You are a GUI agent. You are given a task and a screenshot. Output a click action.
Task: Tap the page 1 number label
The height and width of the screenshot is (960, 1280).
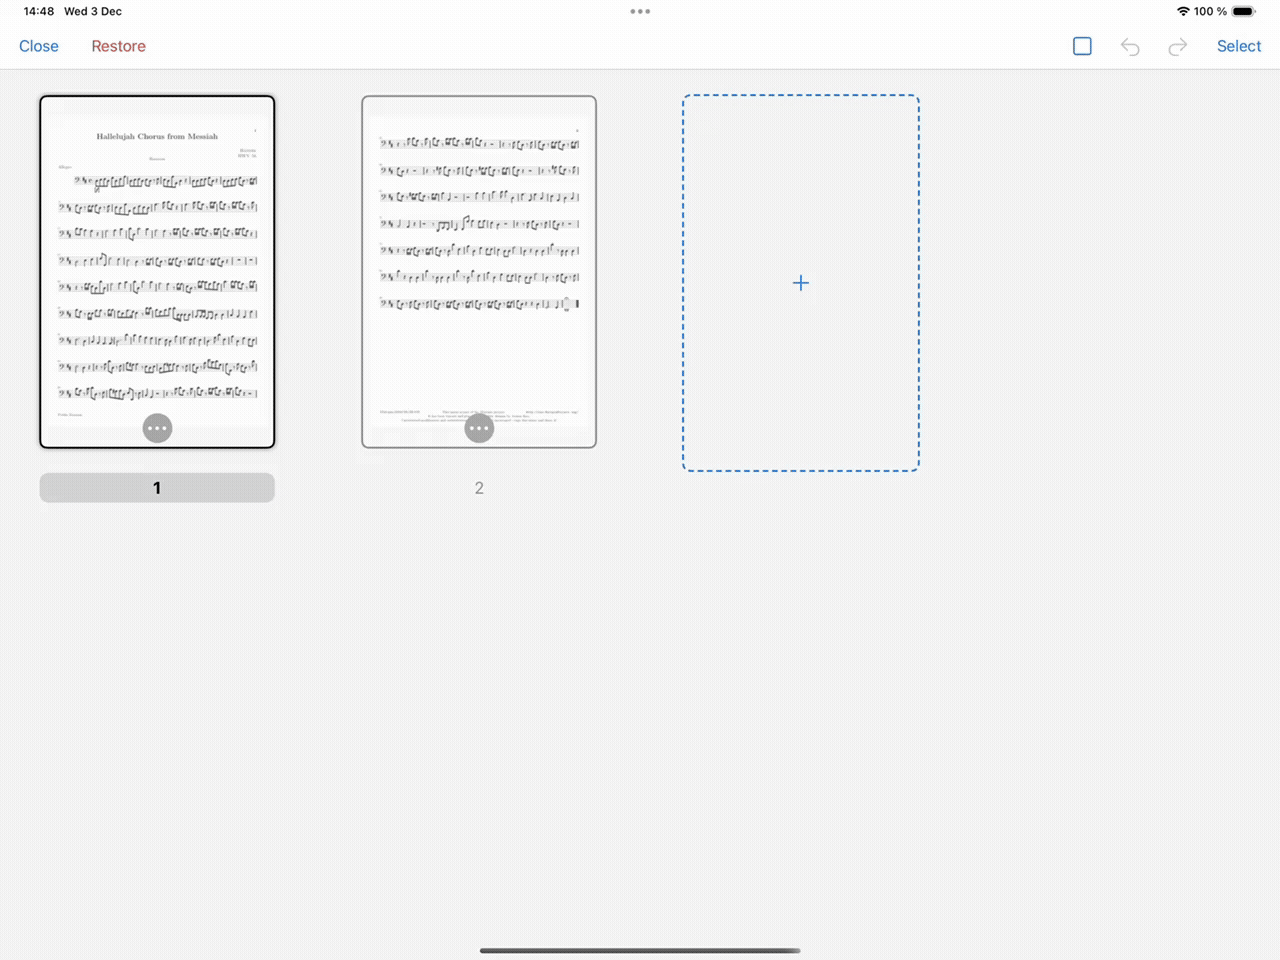(157, 488)
